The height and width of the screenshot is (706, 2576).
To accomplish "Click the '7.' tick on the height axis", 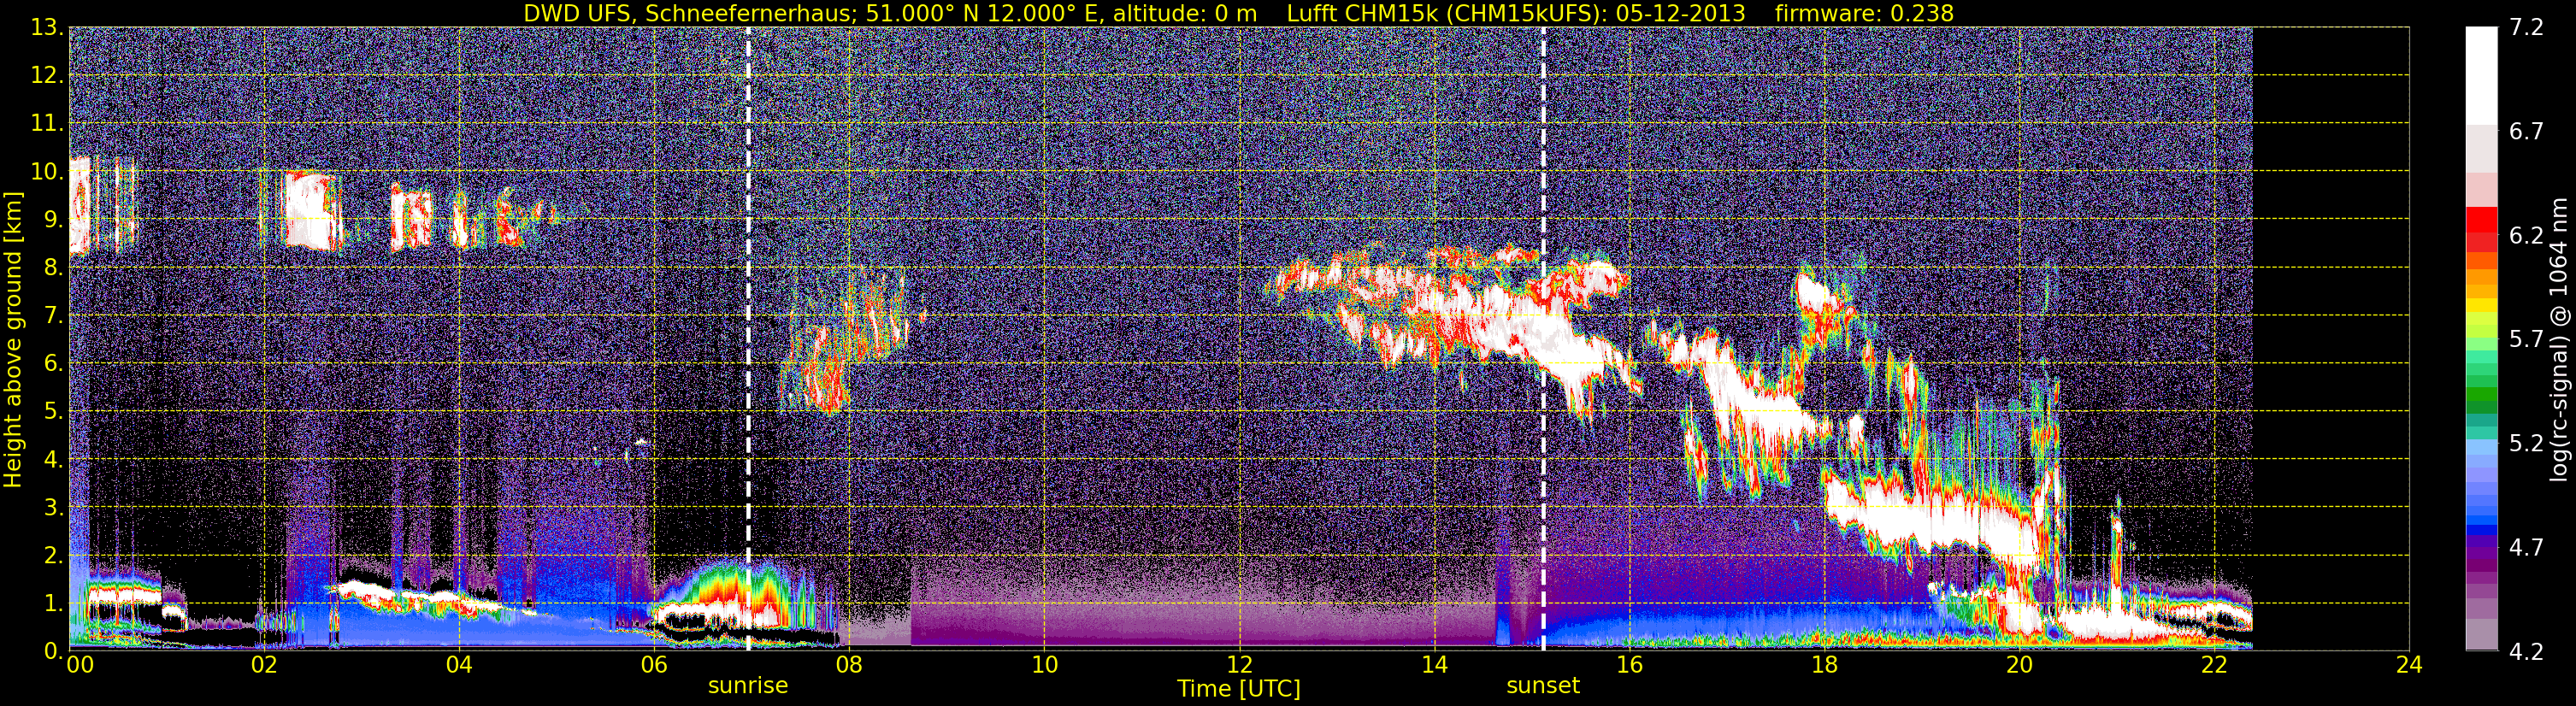I will [54, 316].
